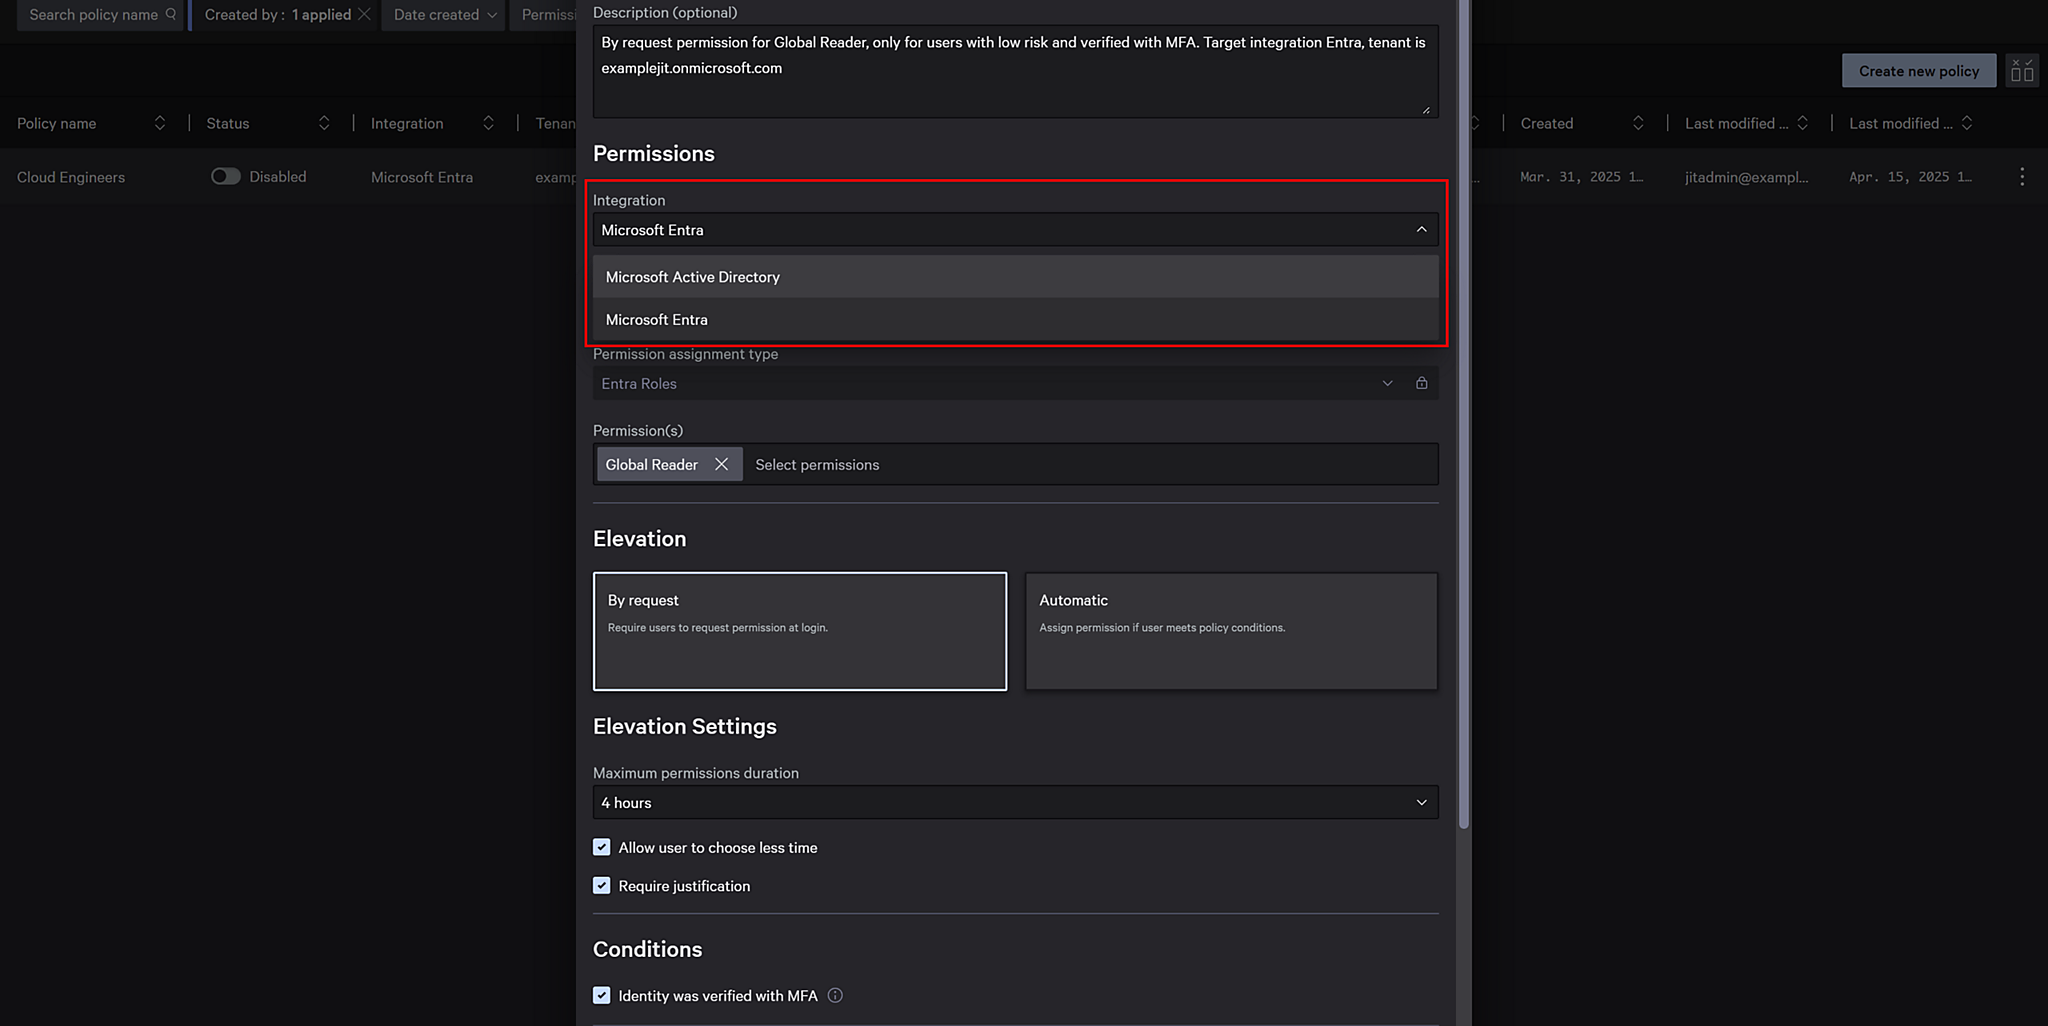Open the kebab menu on Cloud Engineers row

pyautogui.click(x=2021, y=176)
